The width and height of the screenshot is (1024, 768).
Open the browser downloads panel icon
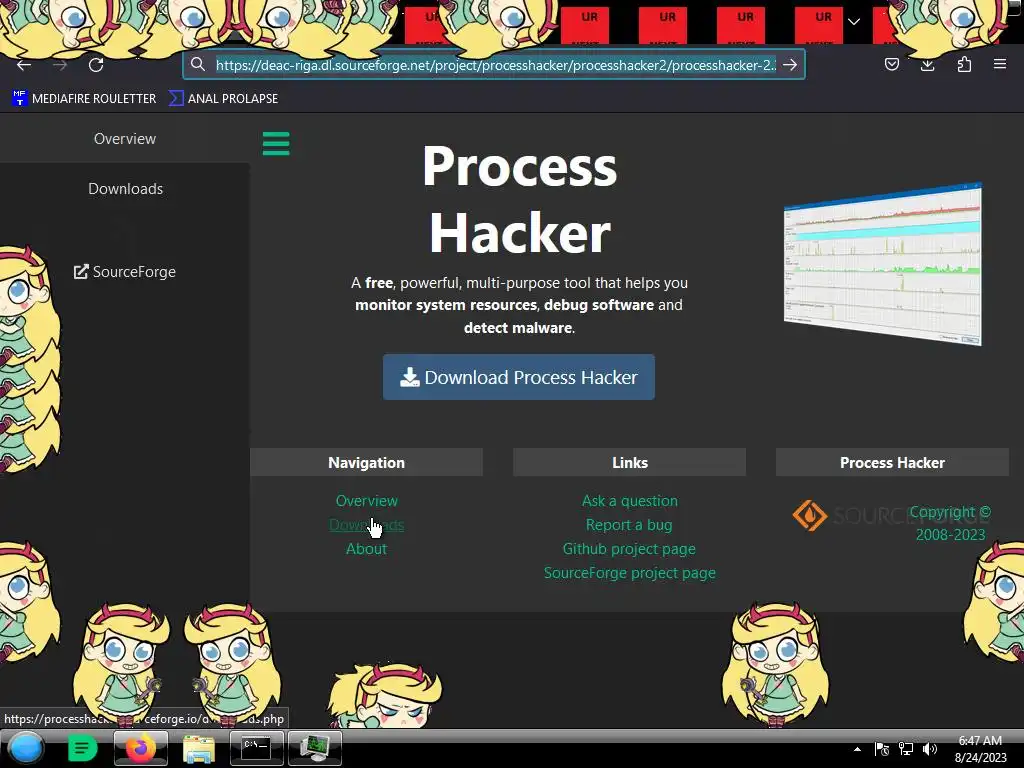click(927, 64)
